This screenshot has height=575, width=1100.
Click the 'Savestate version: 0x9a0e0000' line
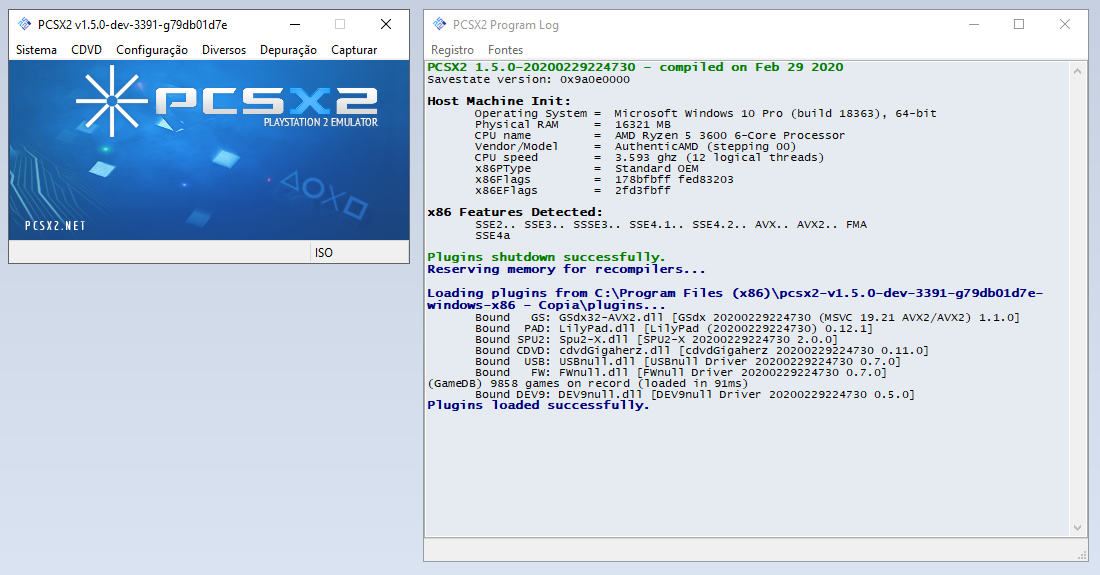[x=528, y=80]
